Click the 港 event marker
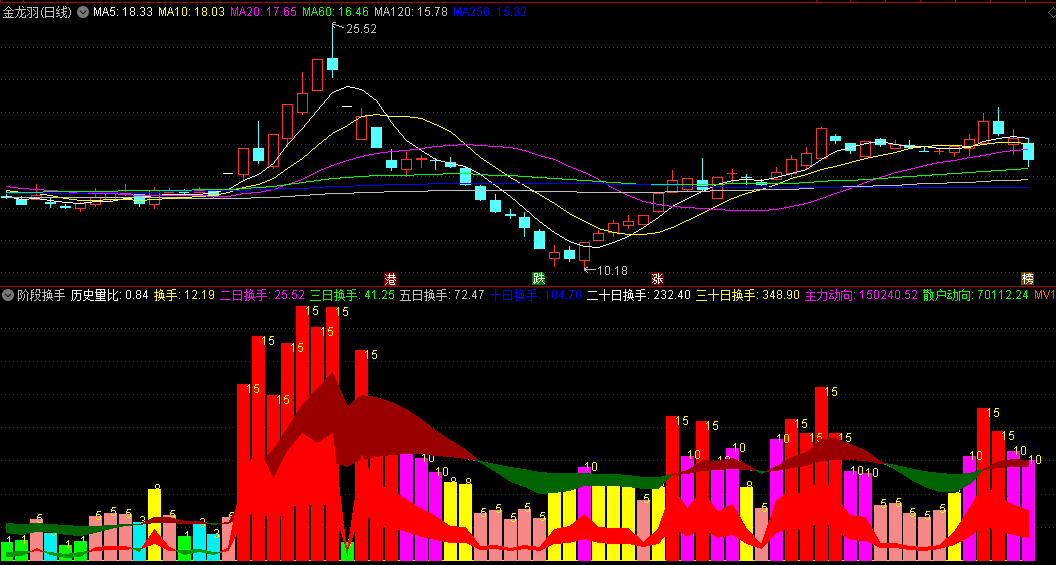Image resolution: width=1056 pixels, height=565 pixels. [x=390, y=278]
